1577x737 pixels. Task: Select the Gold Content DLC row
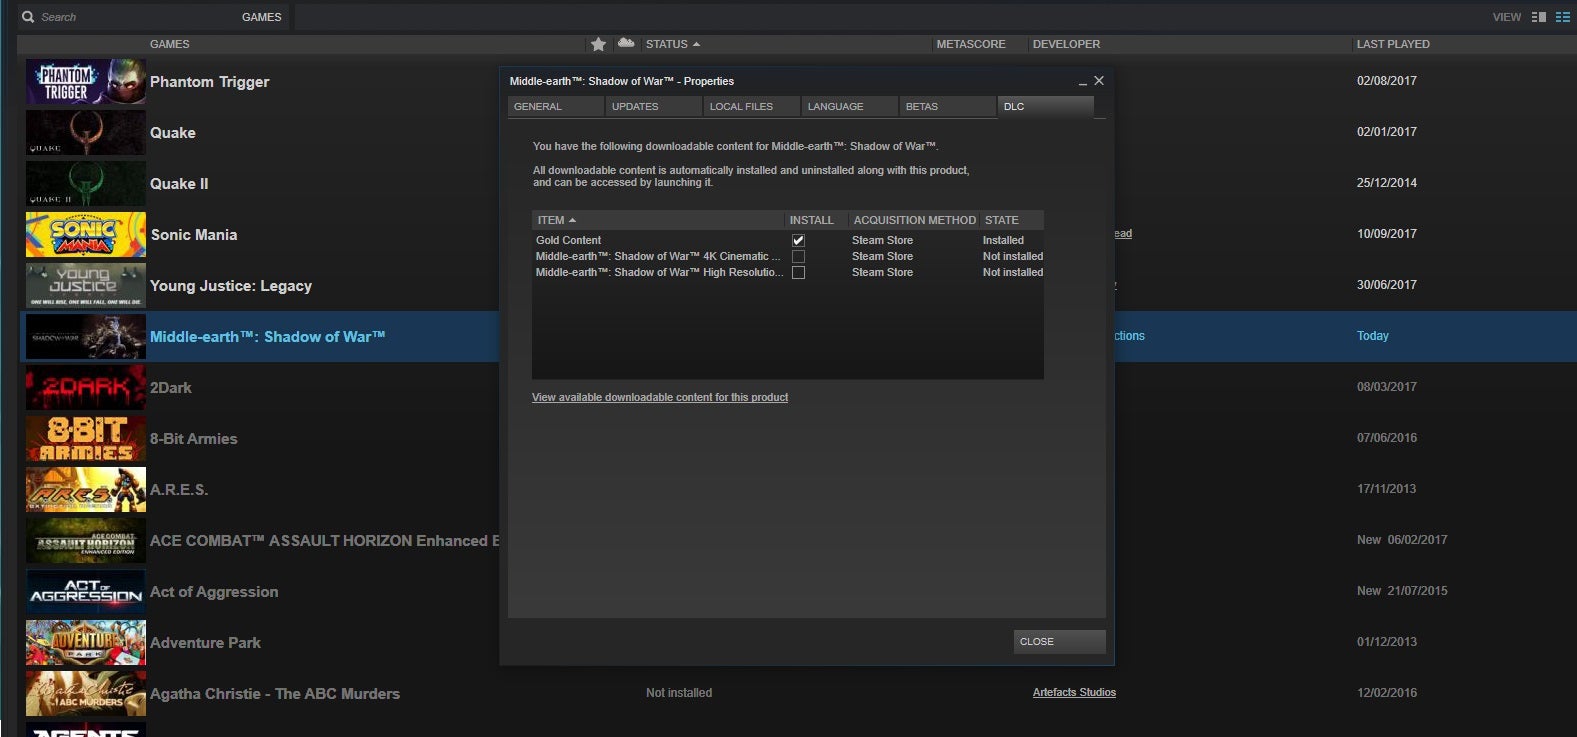click(788, 240)
